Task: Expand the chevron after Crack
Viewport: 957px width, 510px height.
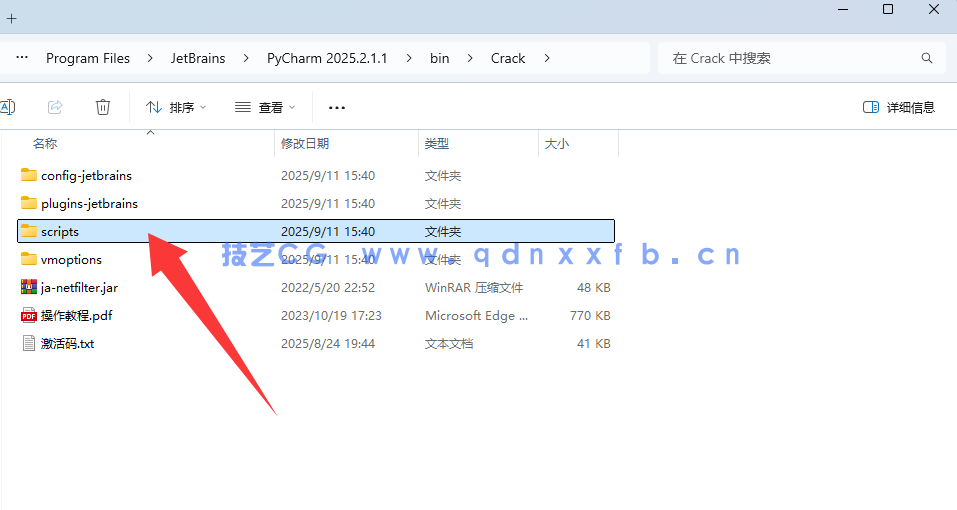Action: pos(547,58)
